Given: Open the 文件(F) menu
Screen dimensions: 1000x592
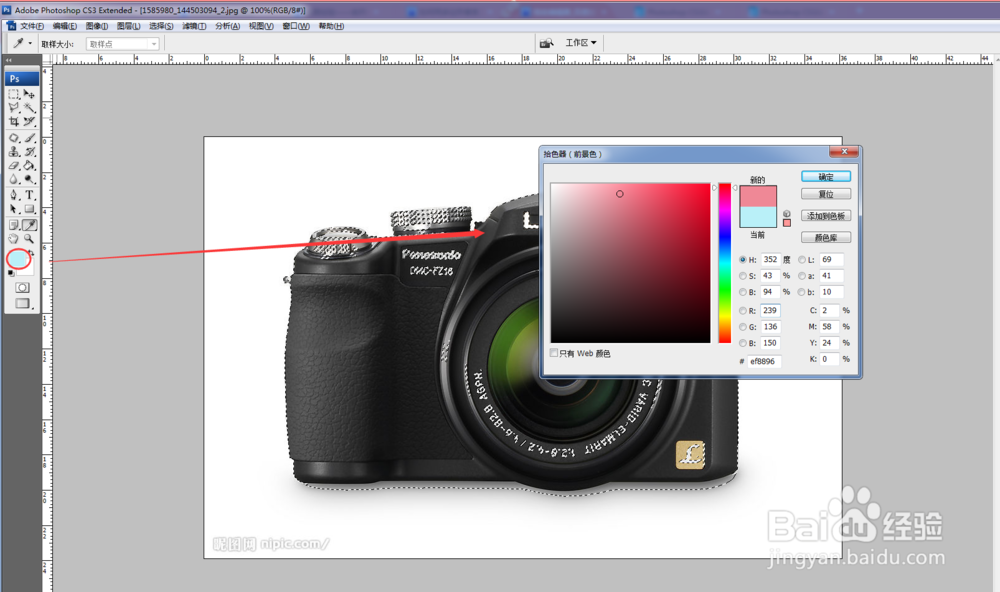Looking at the screenshot, I should pyautogui.click(x=32, y=26).
